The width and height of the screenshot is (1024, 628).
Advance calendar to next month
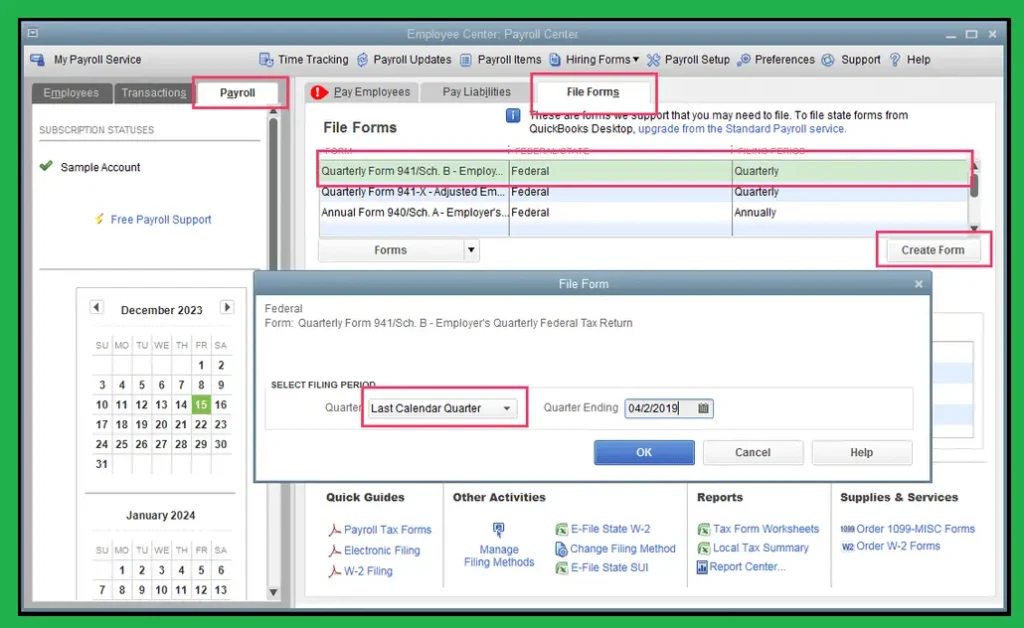pyautogui.click(x=227, y=308)
